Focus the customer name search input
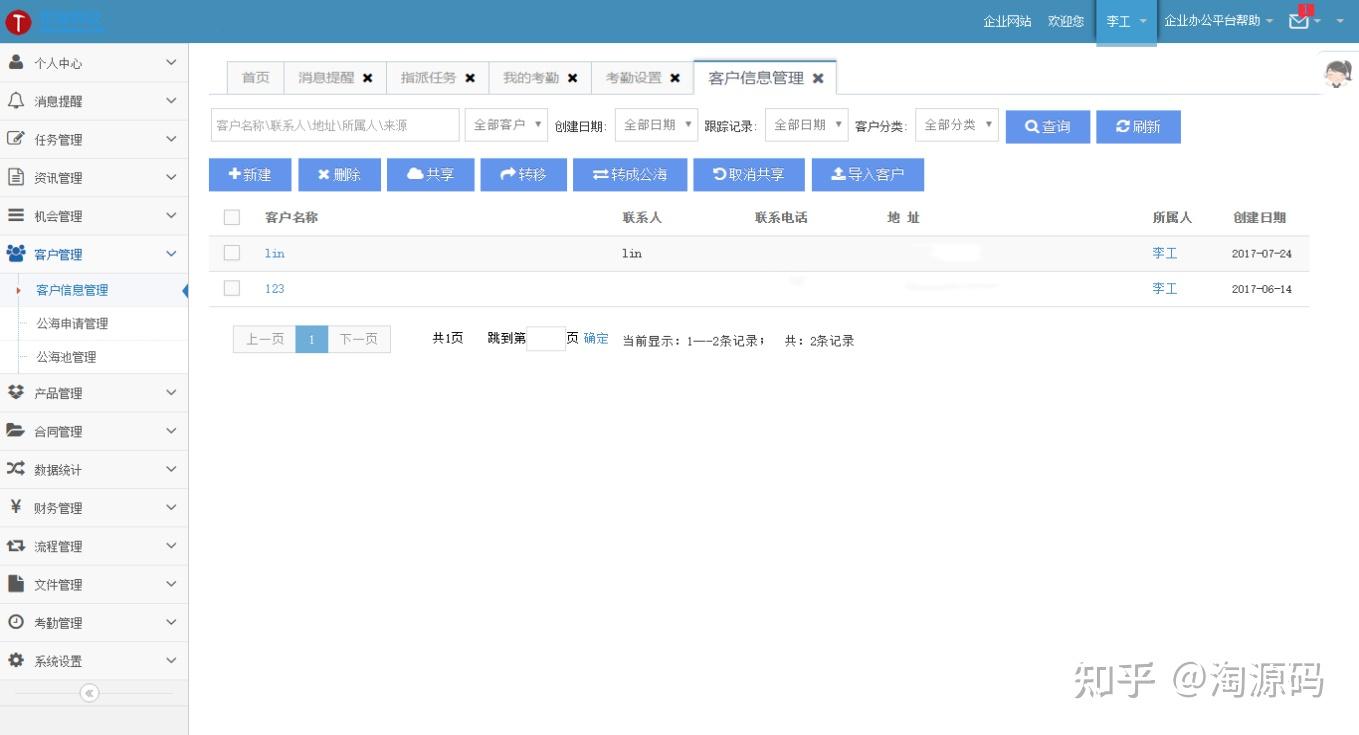Image resolution: width=1359 pixels, height=735 pixels. (x=335, y=125)
